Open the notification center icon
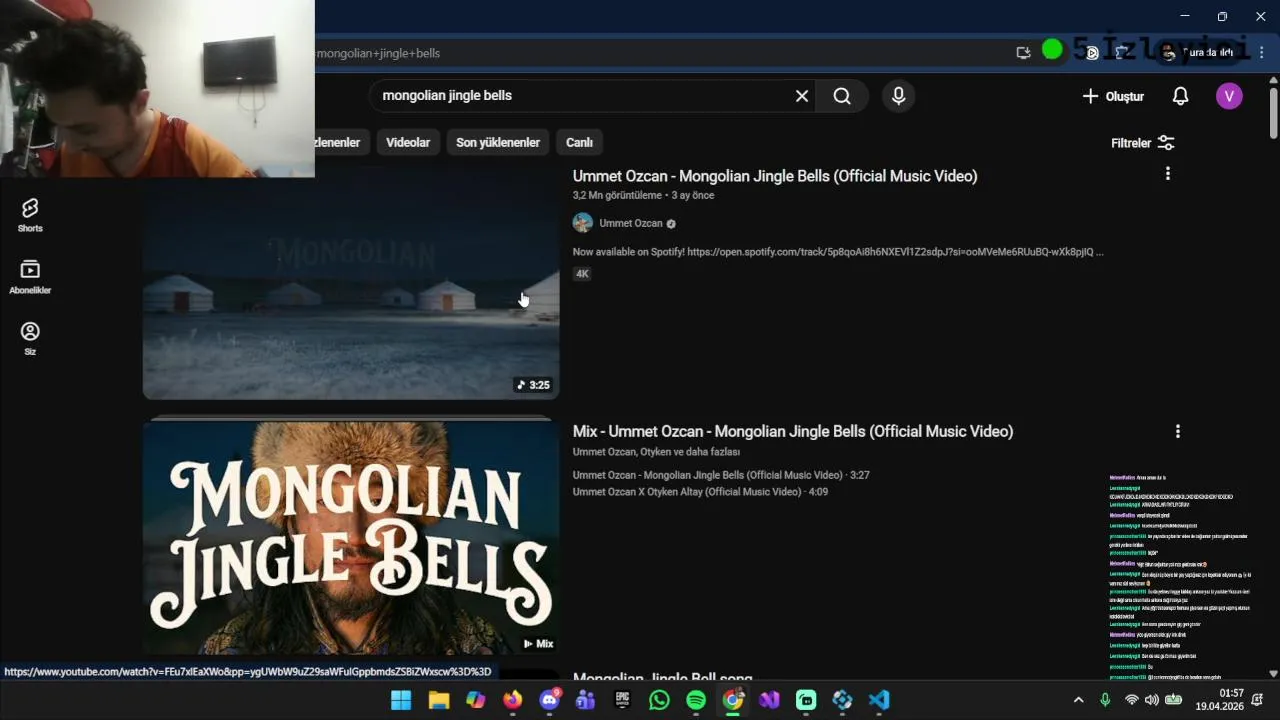1280x720 pixels. point(1258,700)
